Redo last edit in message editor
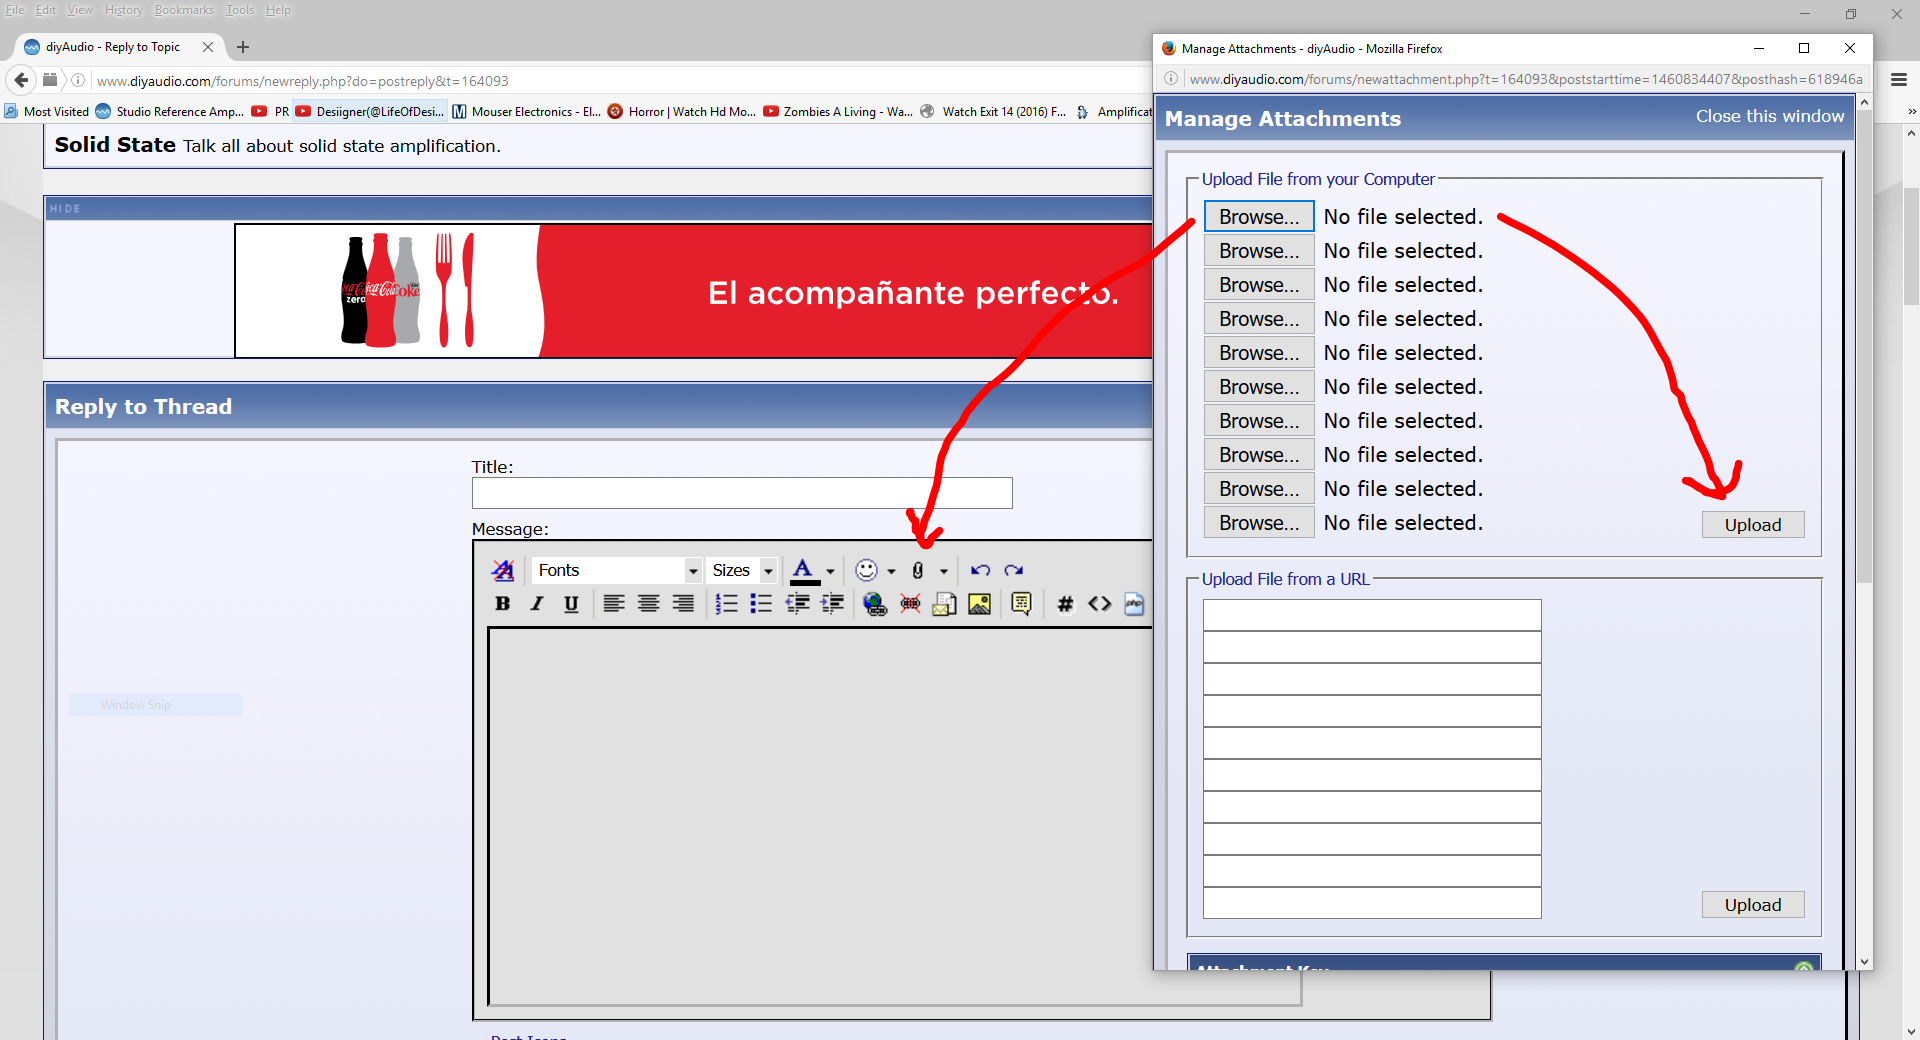This screenshot has width=1920, height=1040. [1014, 570]
